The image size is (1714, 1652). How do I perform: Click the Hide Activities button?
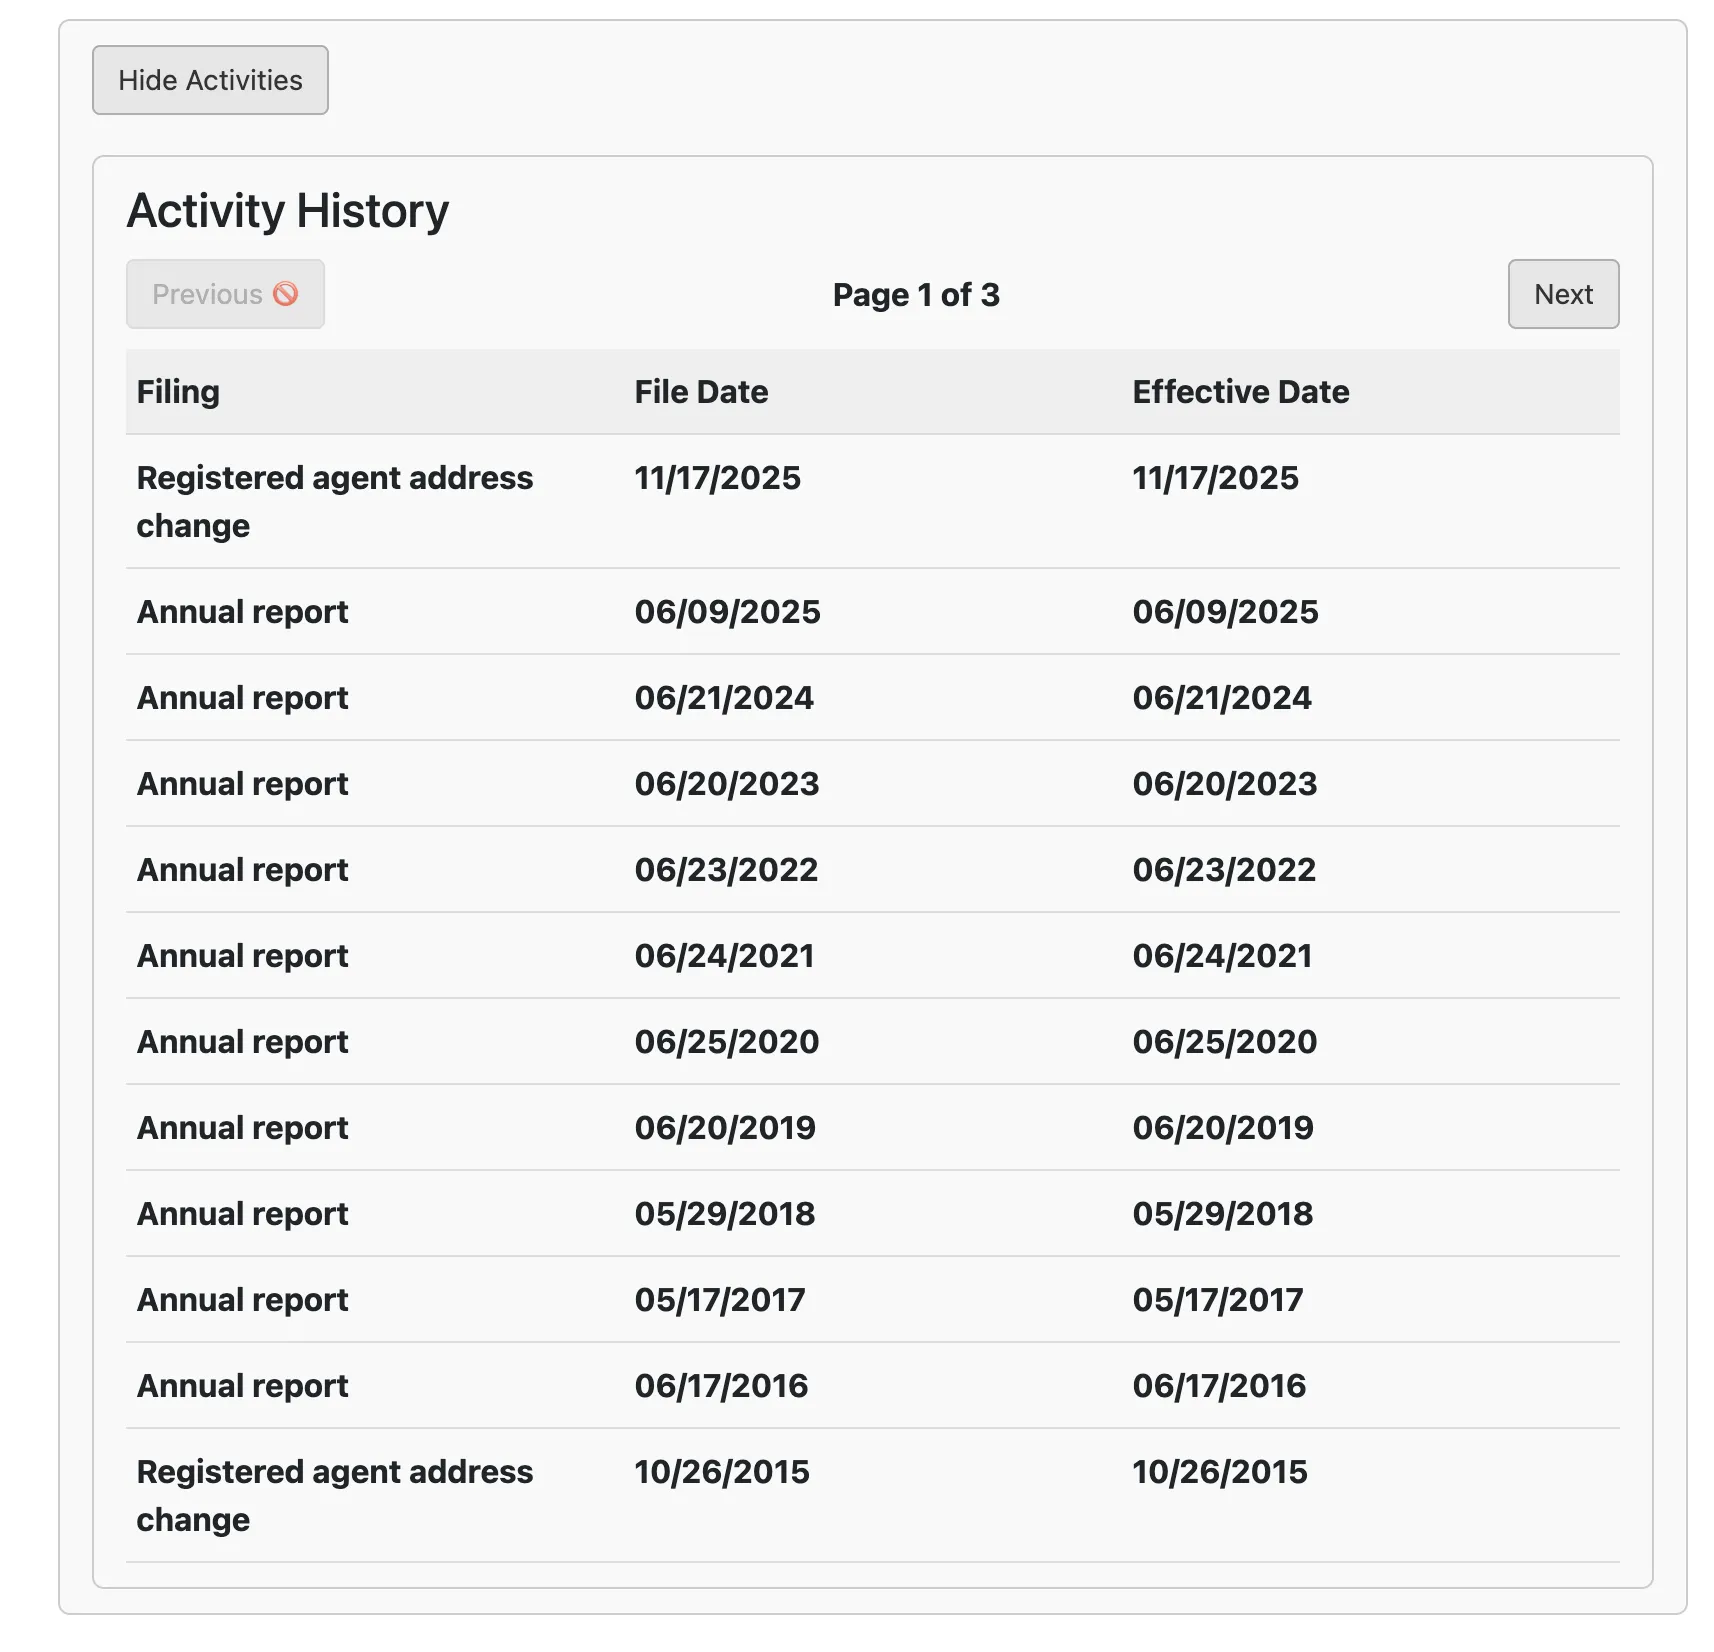(x=210, y=80)
